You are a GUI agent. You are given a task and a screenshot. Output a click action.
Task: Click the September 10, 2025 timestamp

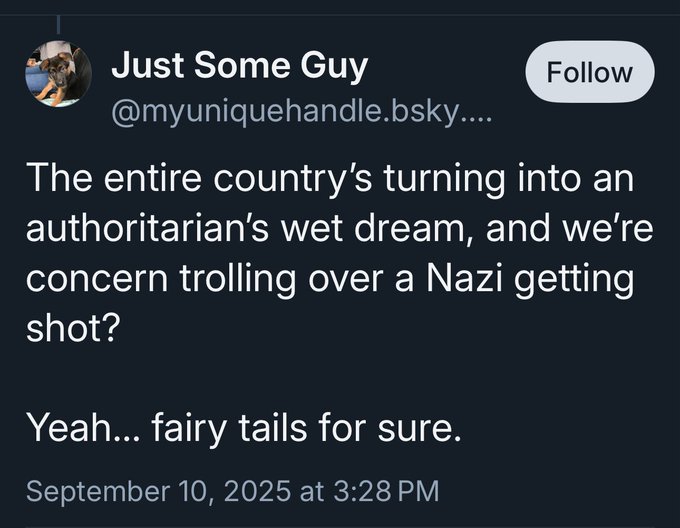pos(231,491)
